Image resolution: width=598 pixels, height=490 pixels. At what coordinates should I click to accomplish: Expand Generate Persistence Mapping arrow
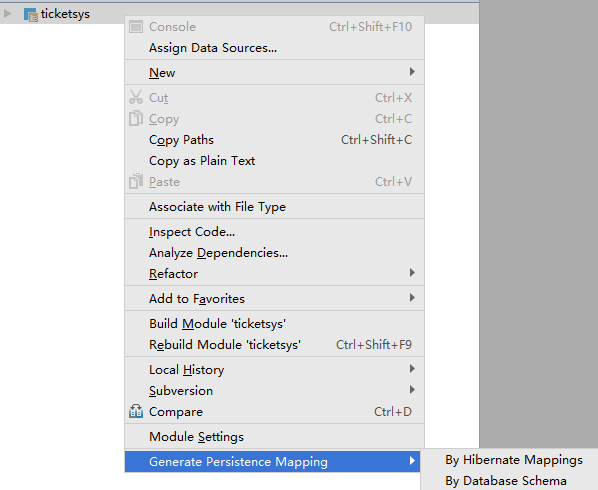(x=412, y=461)
